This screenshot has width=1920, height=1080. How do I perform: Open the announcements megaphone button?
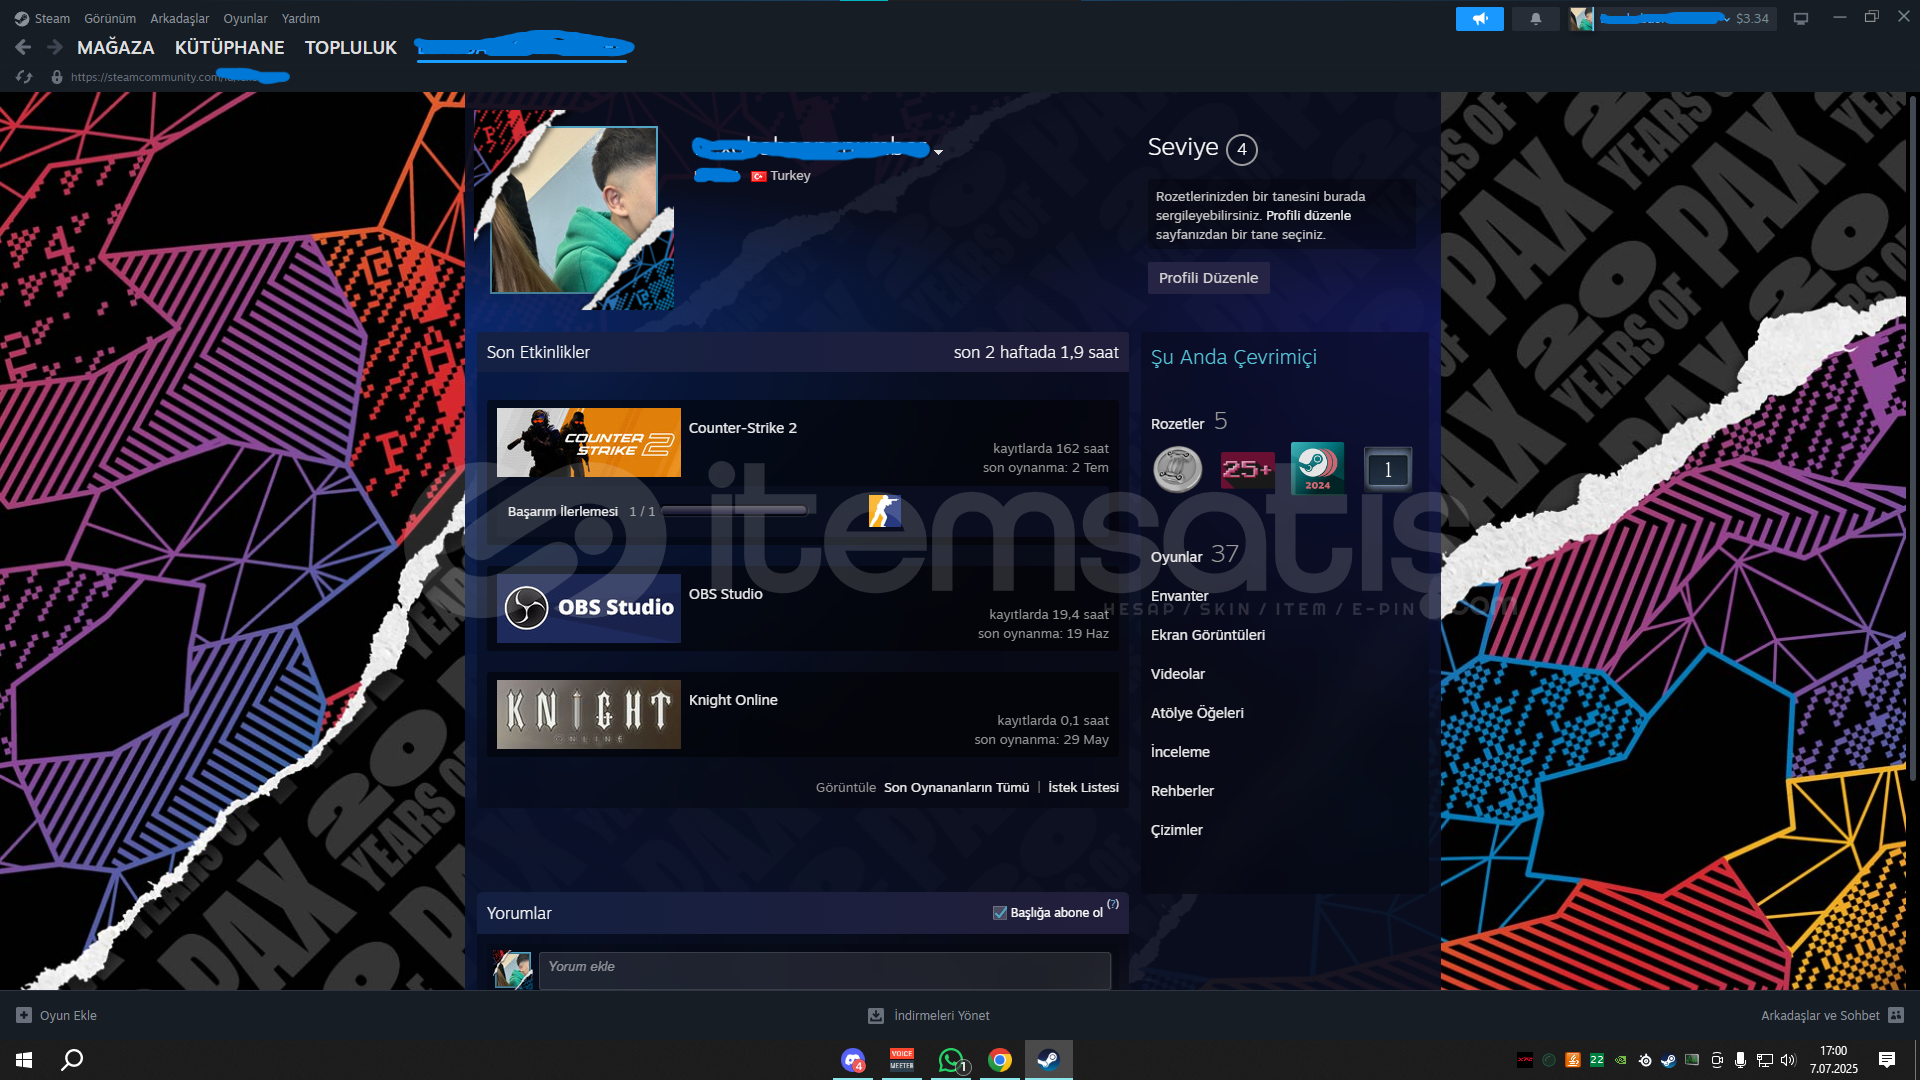point(1480,18)
